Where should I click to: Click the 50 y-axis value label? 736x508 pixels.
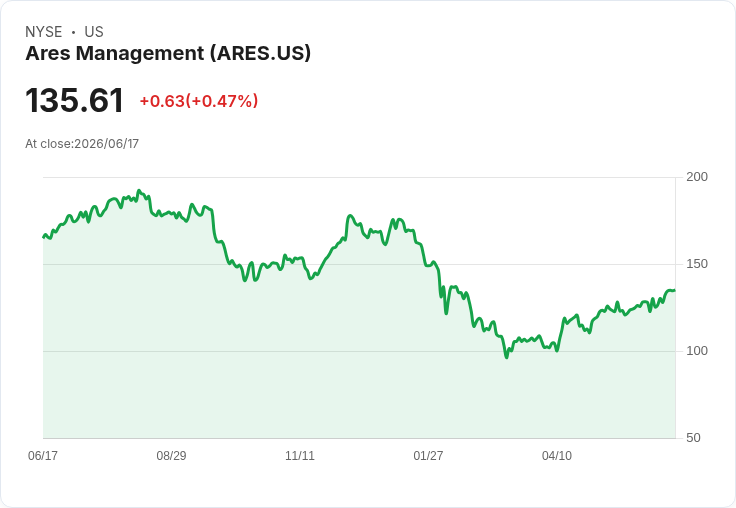pos(693,438)
